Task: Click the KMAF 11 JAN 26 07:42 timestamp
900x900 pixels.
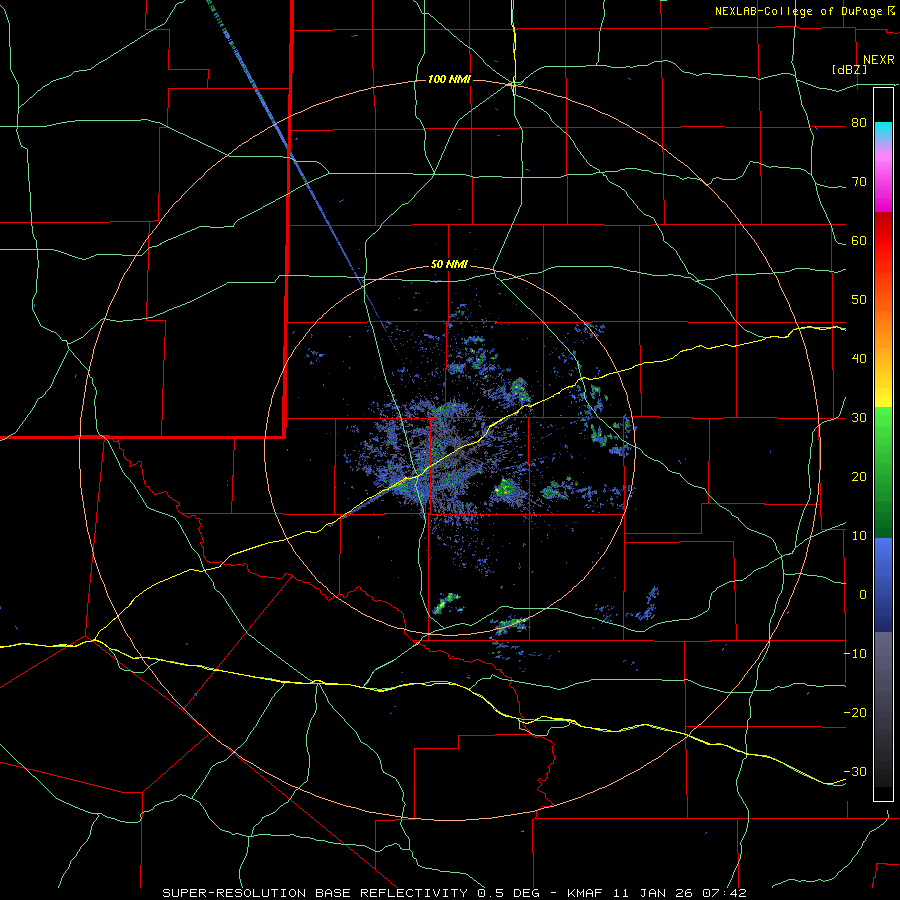Action: [657, 893]
